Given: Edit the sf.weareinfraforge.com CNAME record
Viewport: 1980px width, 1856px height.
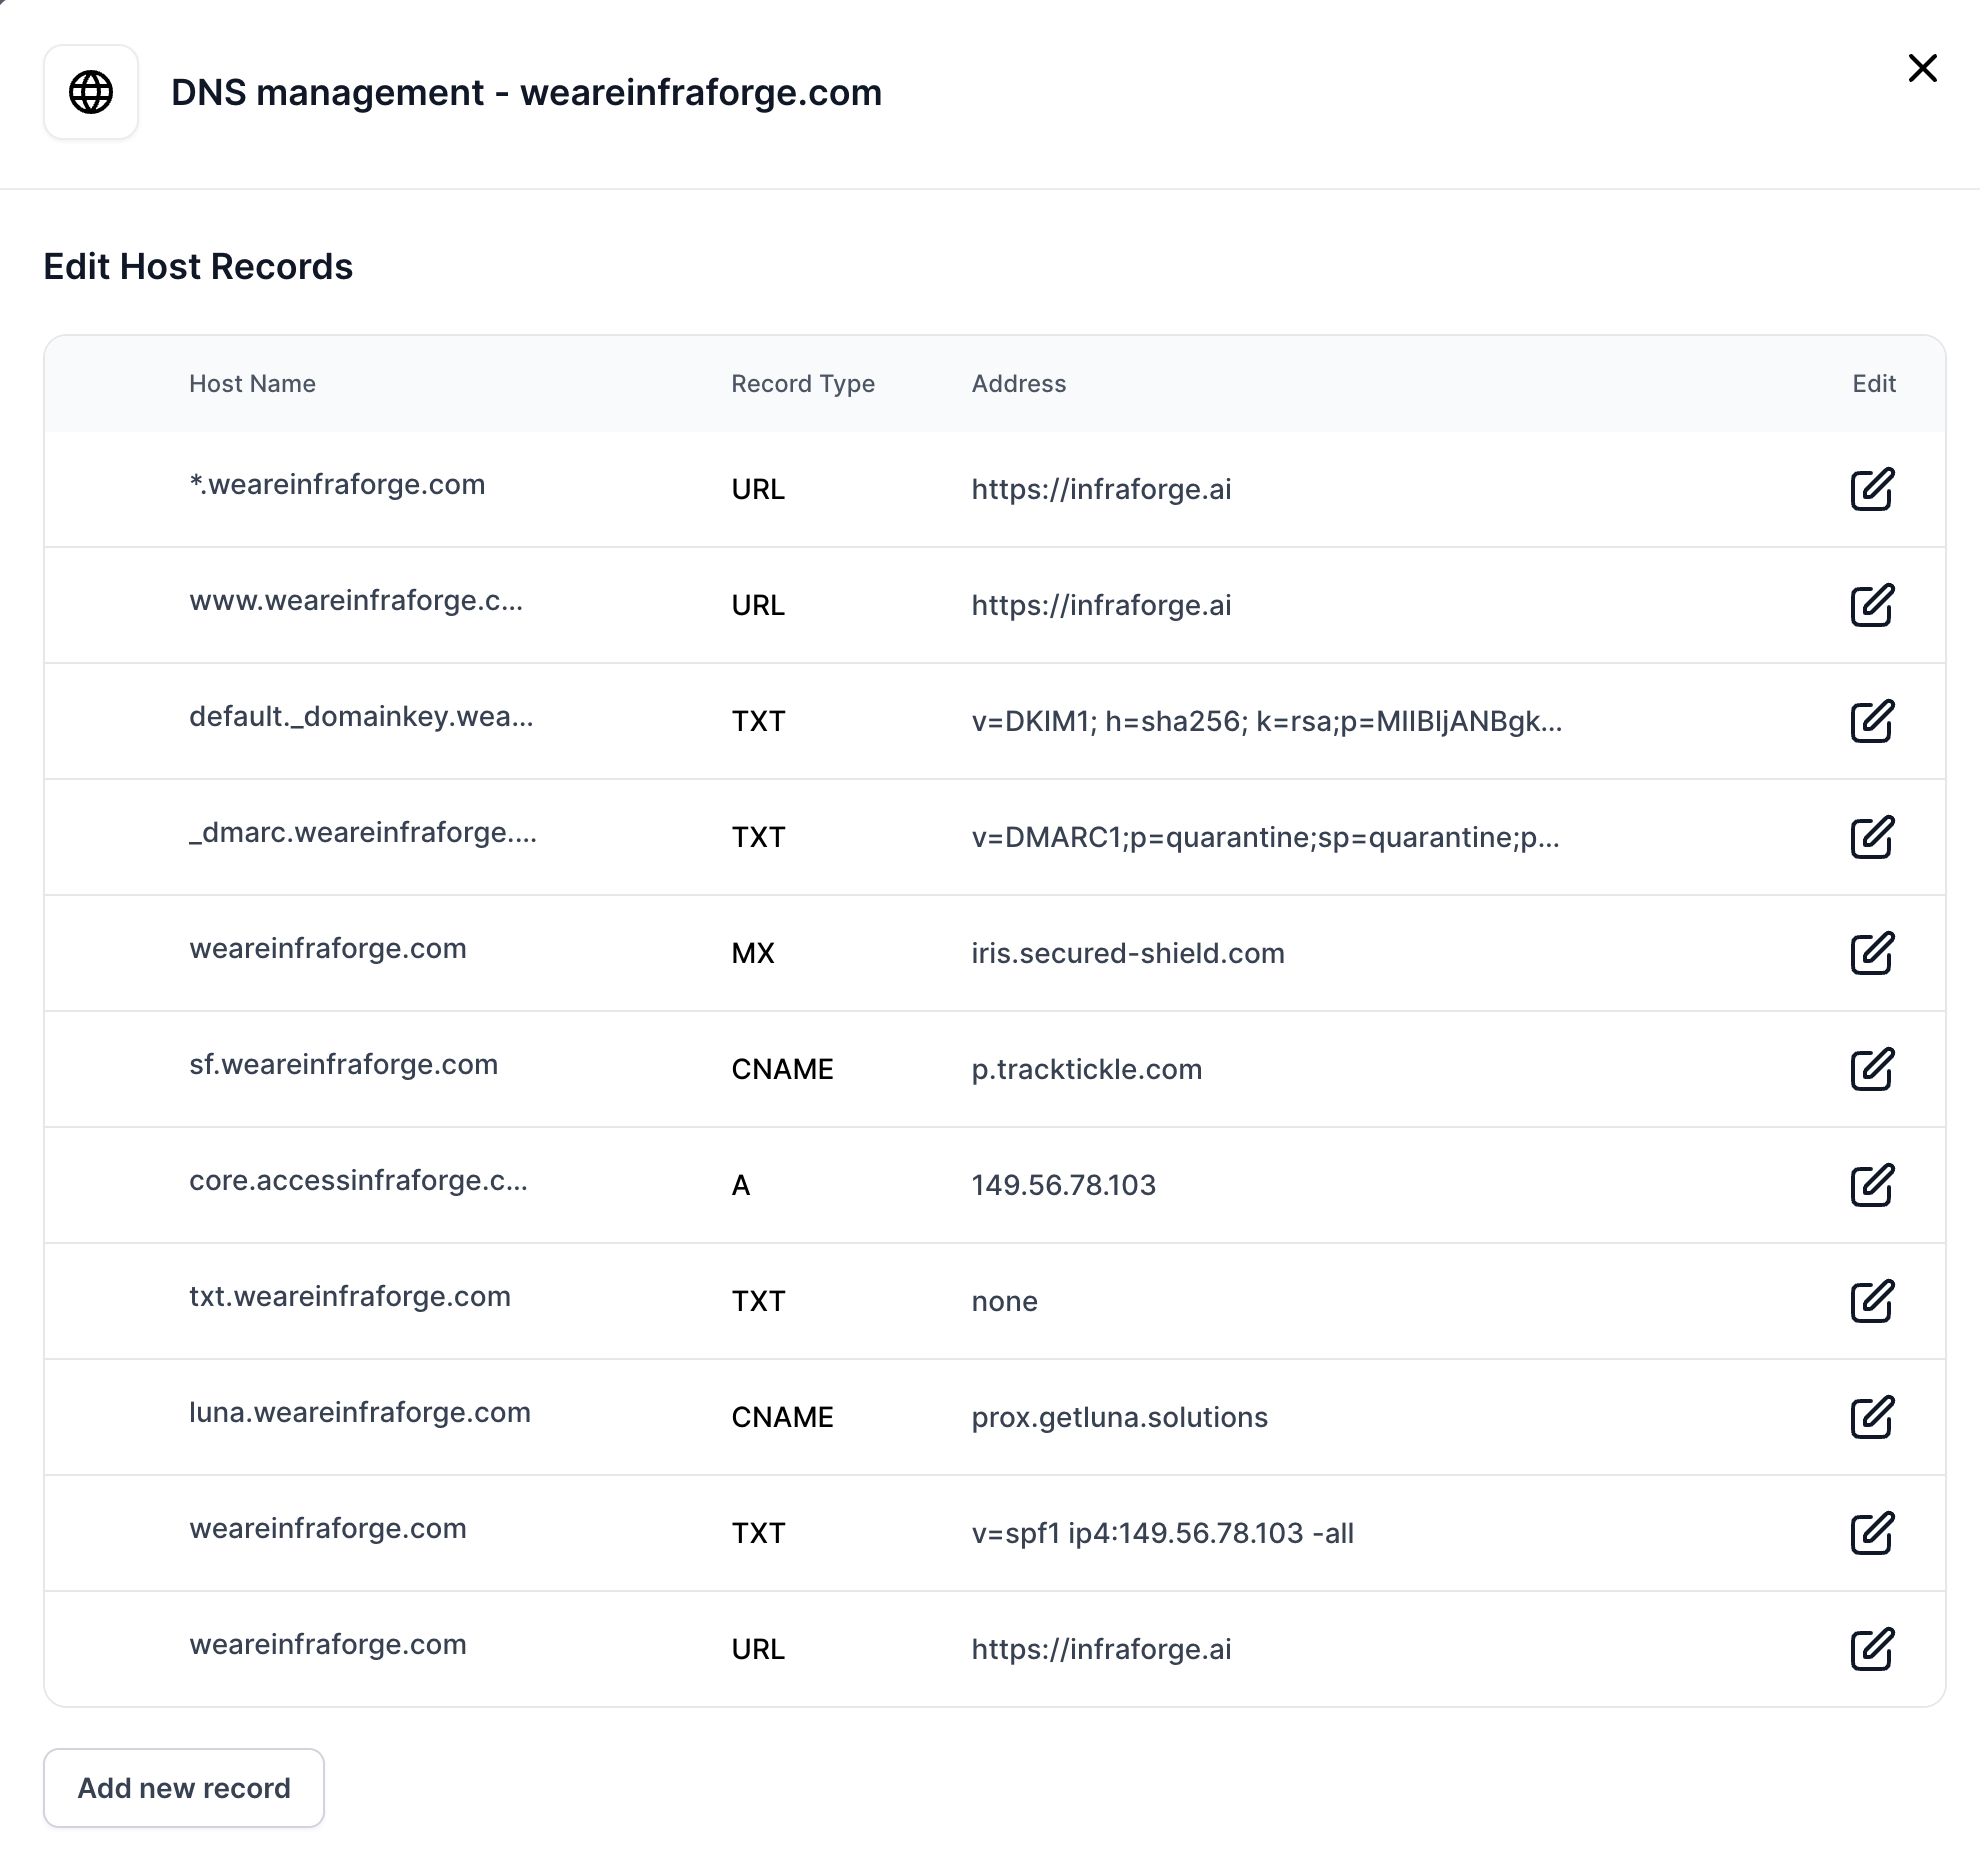Looking at the screenshot, I should [x=1872, y=1069].
